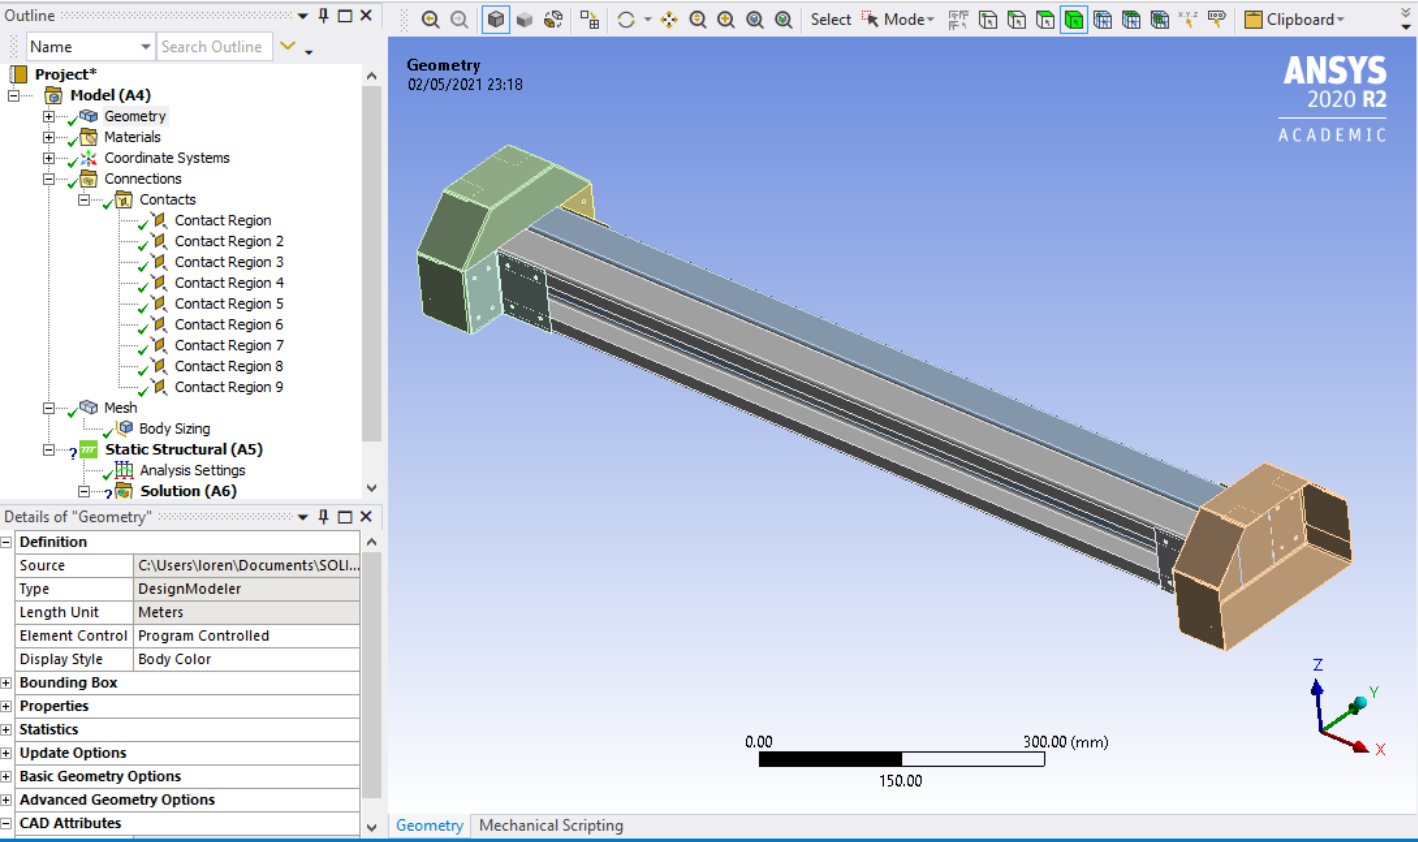Toggle the Details panel pin
This screenshot has width=1418, height=842.
(321, 517)
